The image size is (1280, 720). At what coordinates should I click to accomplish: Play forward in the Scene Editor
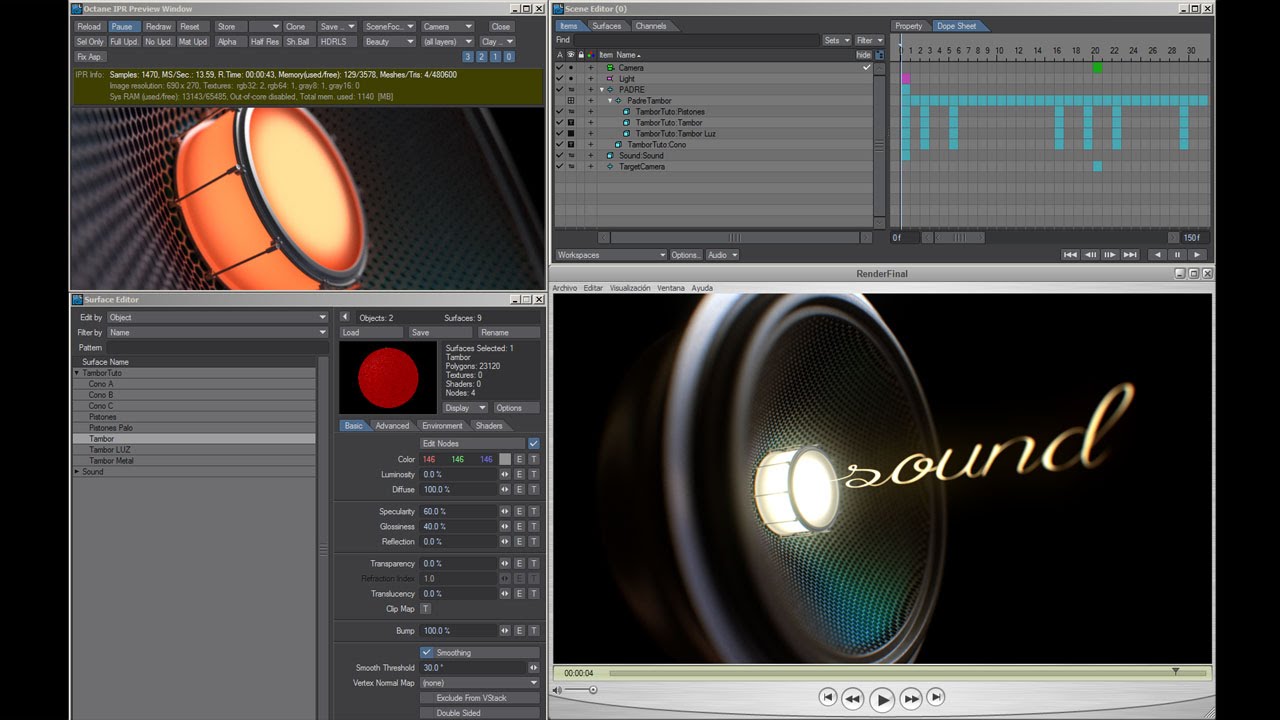pyautogui.click(x=1197, y=255)
